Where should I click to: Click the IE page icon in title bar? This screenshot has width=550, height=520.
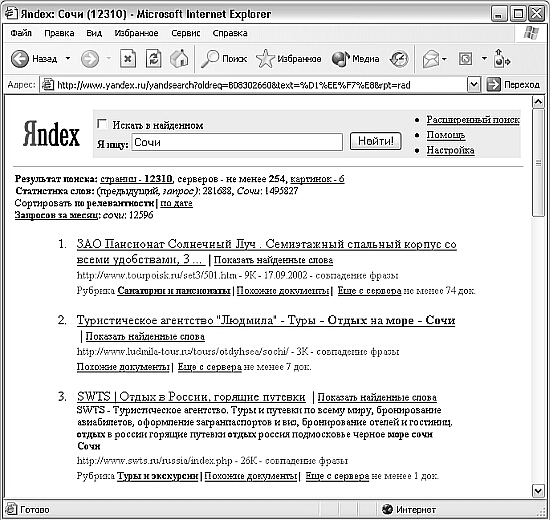(x=11, y=13)
